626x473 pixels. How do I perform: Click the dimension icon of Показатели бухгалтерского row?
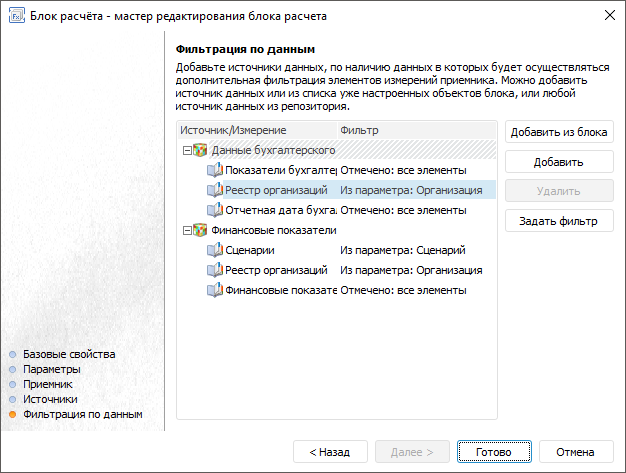tap(215, 170)
